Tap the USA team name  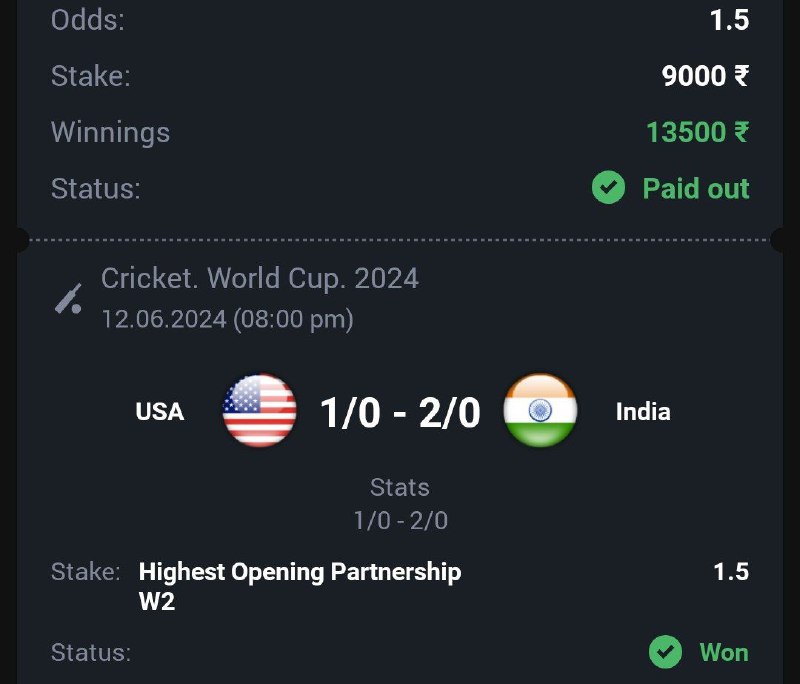[160, 412]
